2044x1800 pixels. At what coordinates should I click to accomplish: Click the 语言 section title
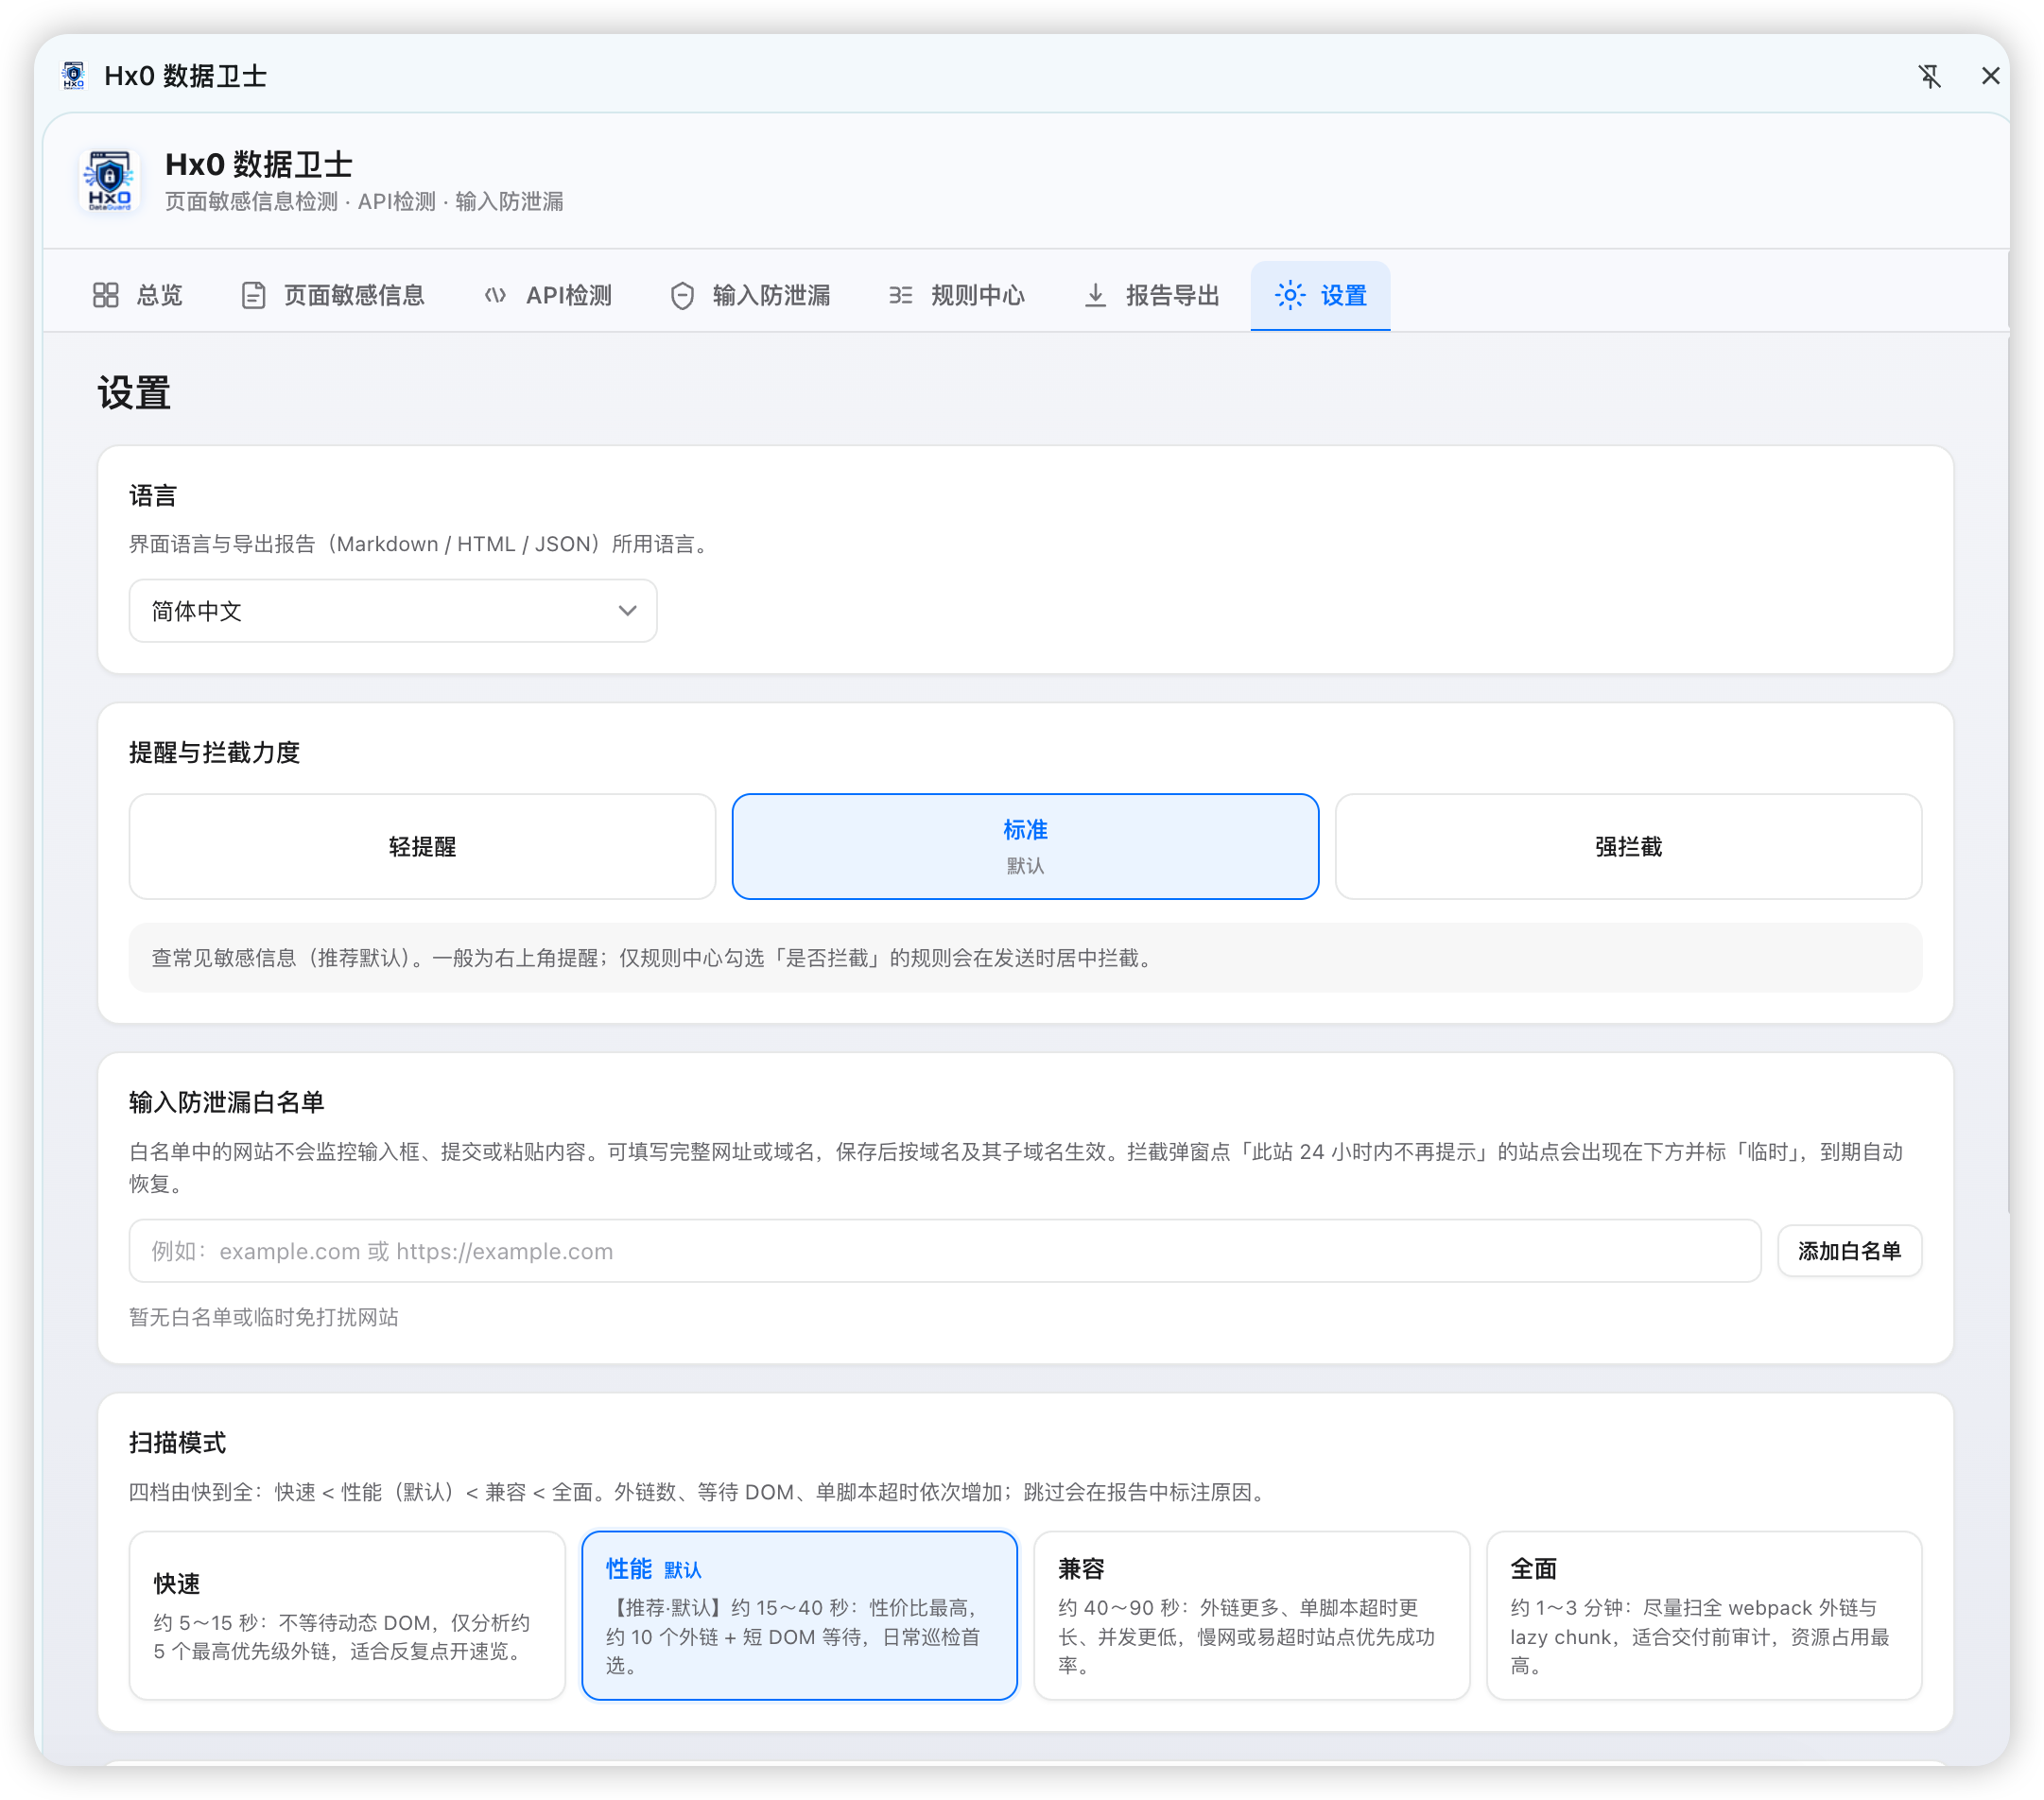153,495
